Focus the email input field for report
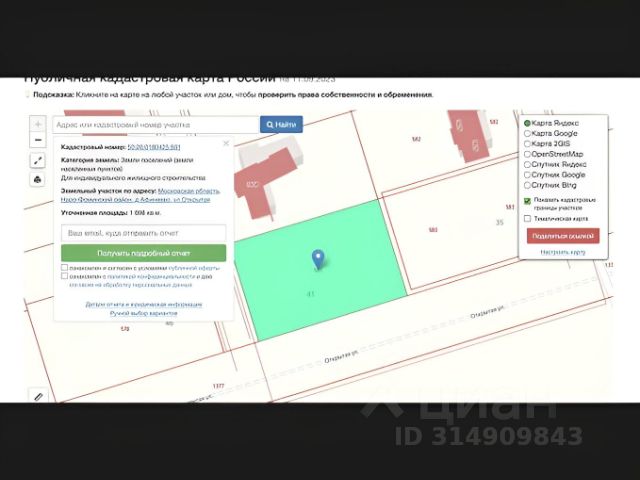 pyautogui.click(x=144, y=233)
